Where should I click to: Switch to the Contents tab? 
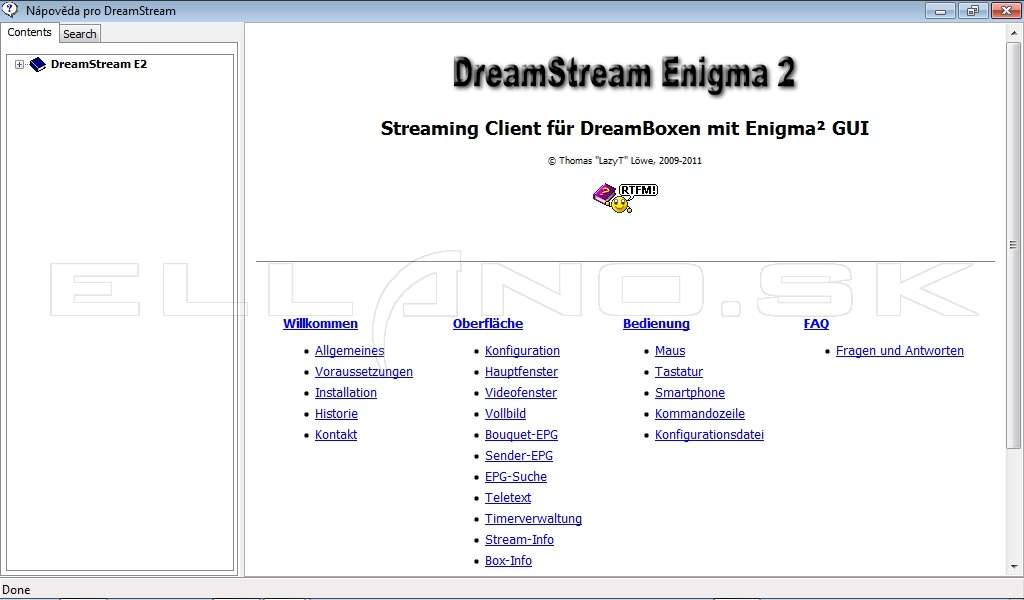pyautogui.click(x=29, y=32)
